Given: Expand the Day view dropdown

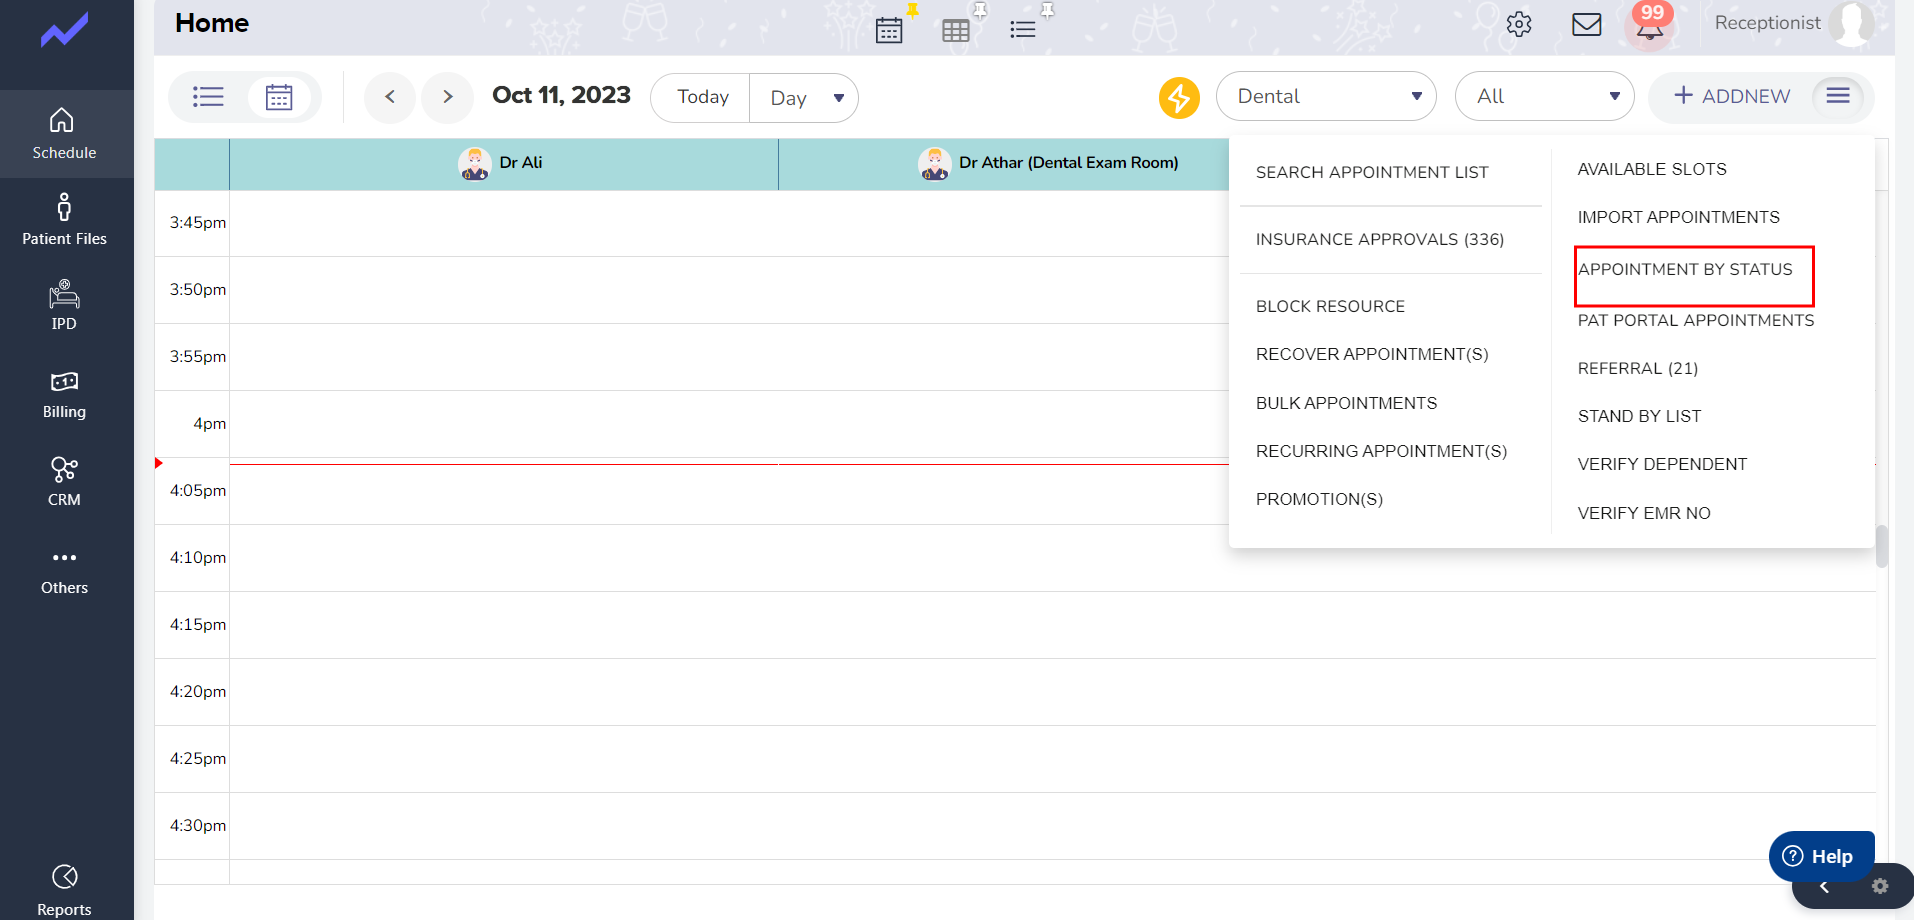Looking at the screenshot, I should pyautogui.click(x=804, y=98).
